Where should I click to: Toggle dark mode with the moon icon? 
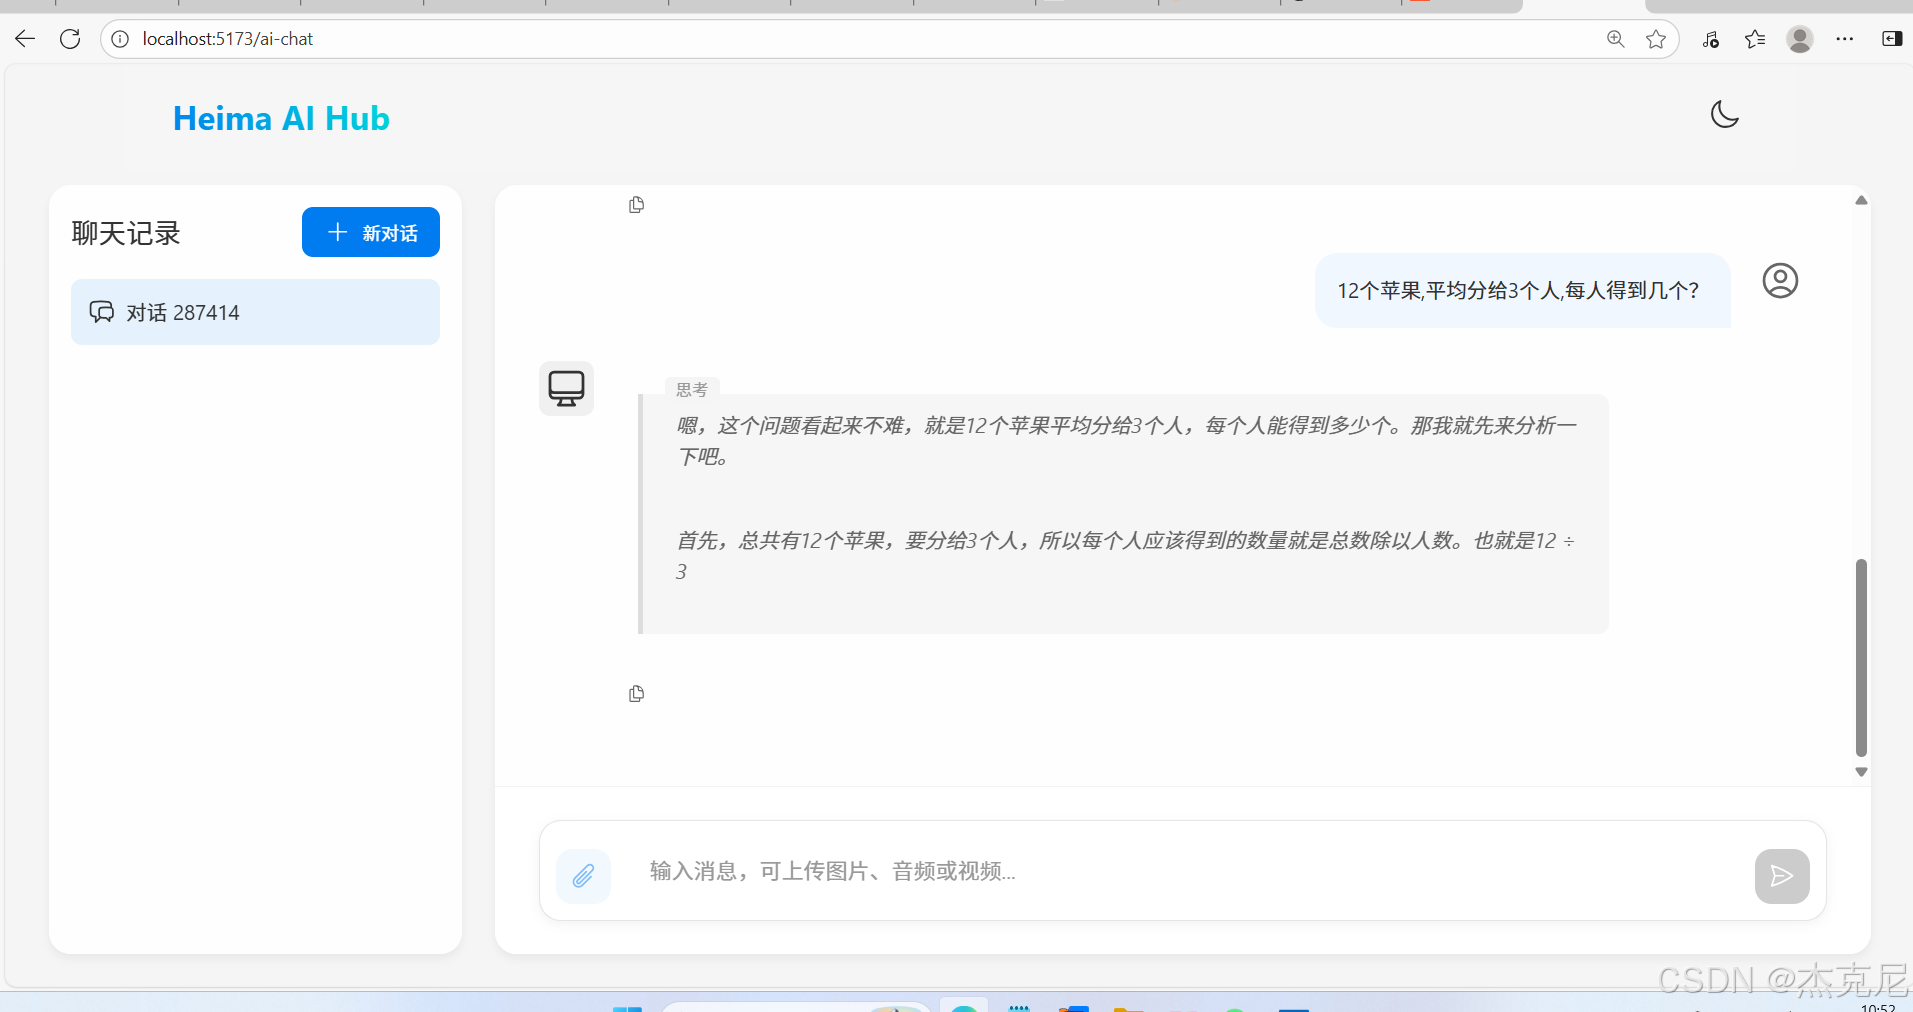click(x=1724, y=114)
